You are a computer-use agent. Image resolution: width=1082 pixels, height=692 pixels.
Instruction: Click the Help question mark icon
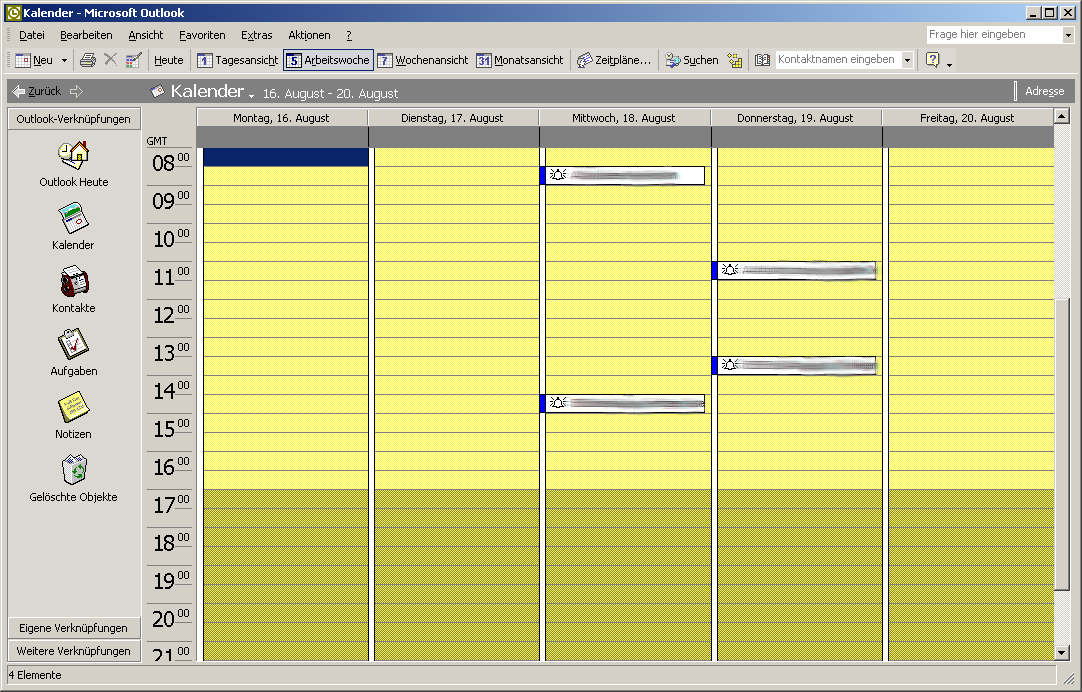click(932, 60)
